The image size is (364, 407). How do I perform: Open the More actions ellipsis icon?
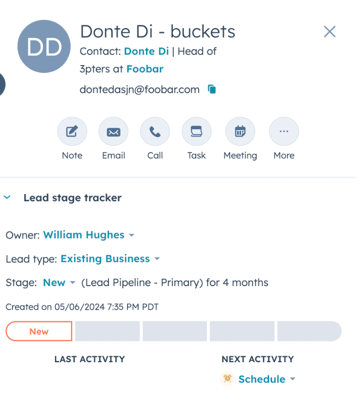(x=284, y=132)
